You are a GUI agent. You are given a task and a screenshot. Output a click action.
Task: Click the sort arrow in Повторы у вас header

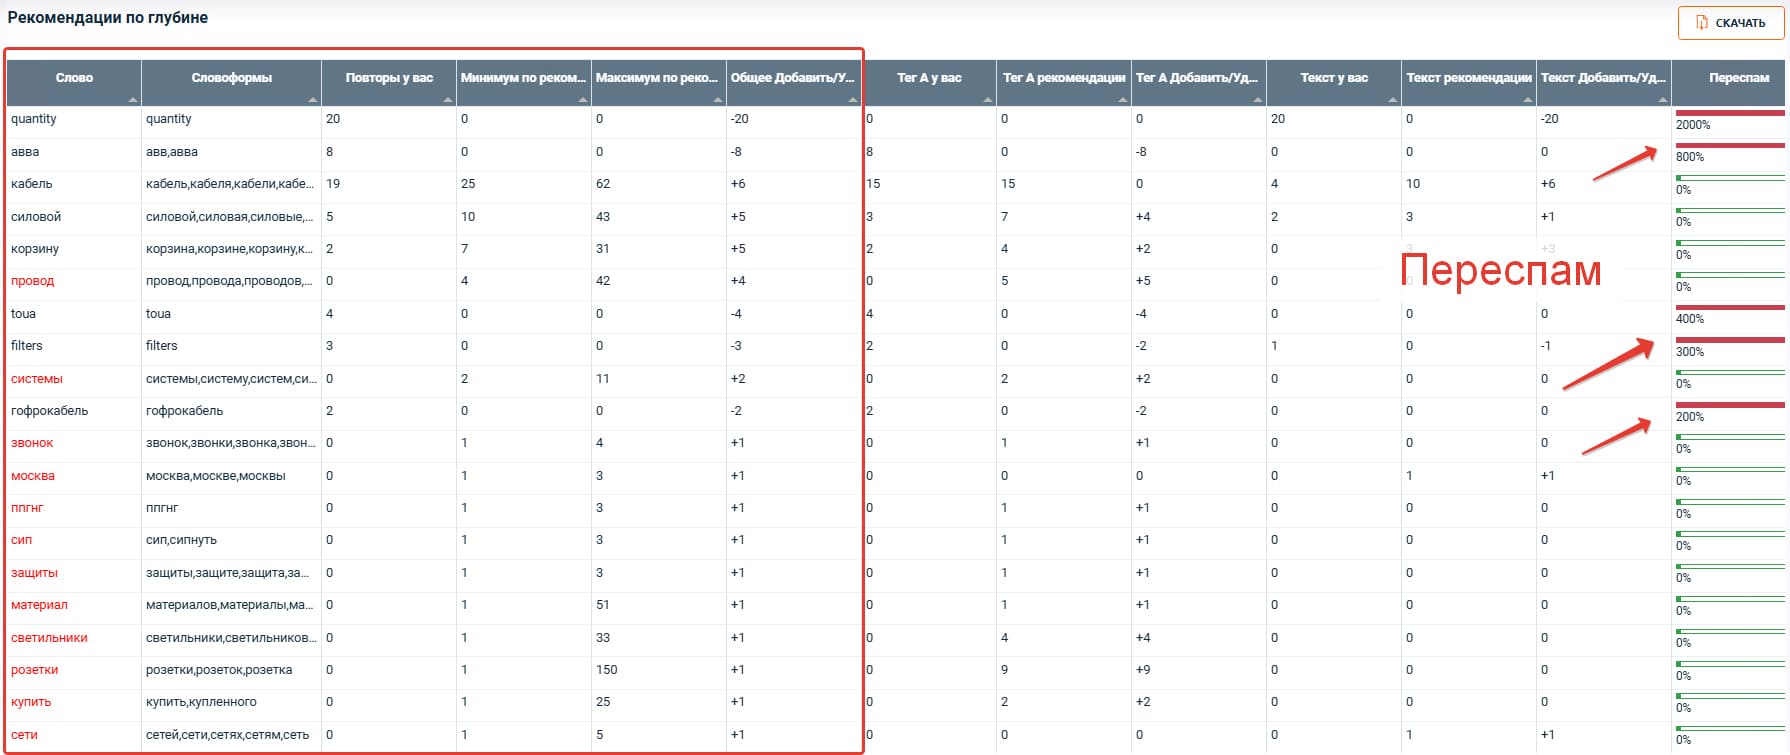pos(448,100)
